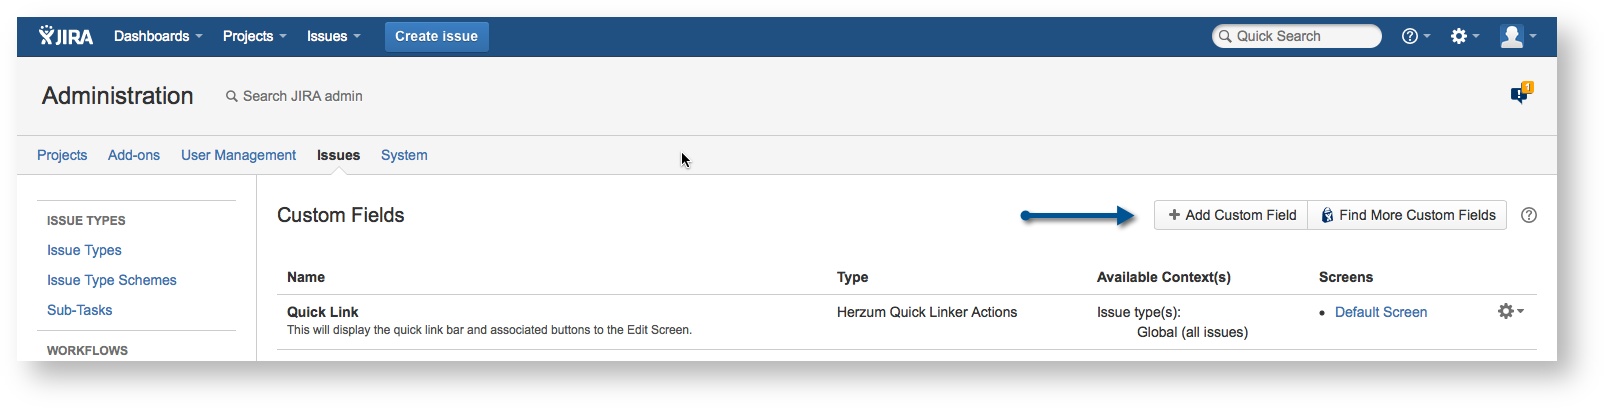This screenshot has height=409, width=1605.
Task: Open the user profile avatar menu
Action: [1517, 36]
